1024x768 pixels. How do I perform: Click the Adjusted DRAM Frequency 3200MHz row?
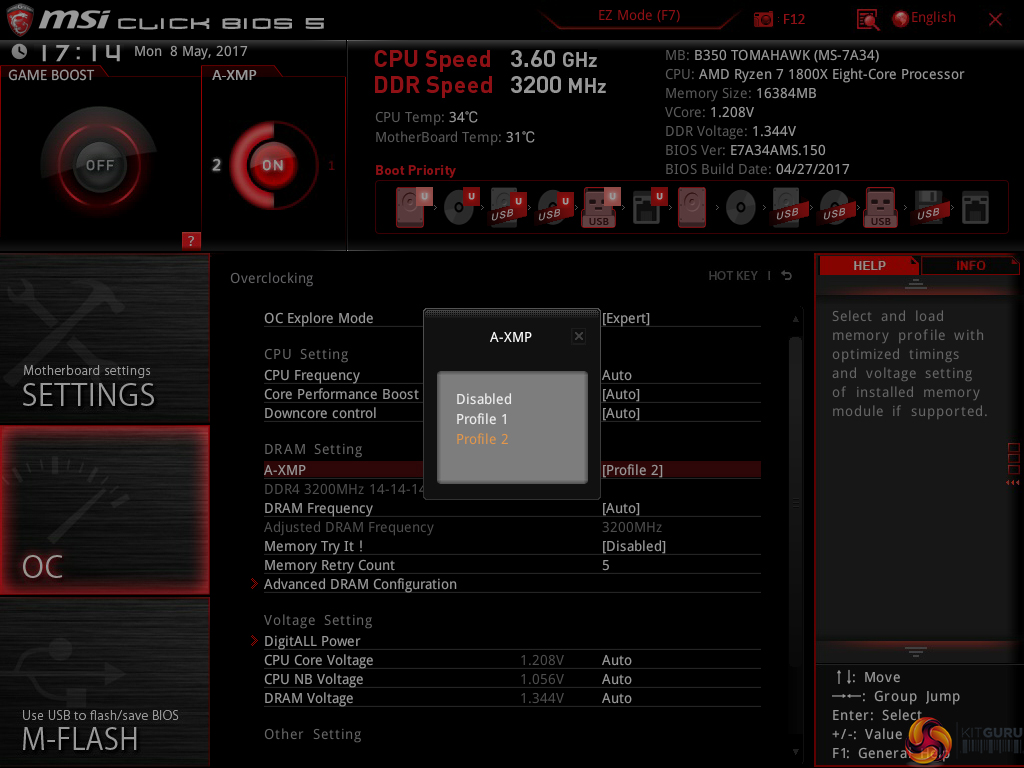tap(512, 527)
